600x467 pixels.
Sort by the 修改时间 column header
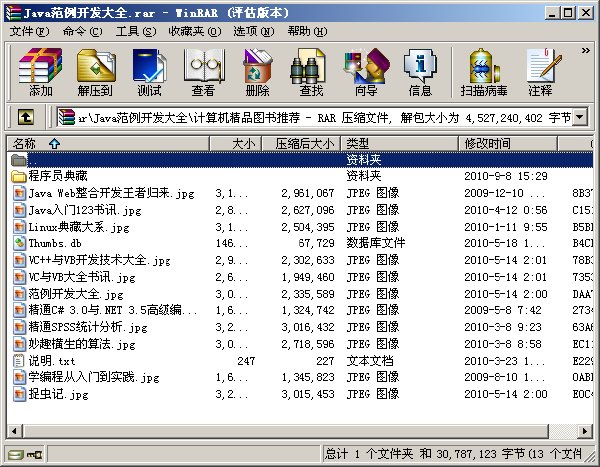508,144
